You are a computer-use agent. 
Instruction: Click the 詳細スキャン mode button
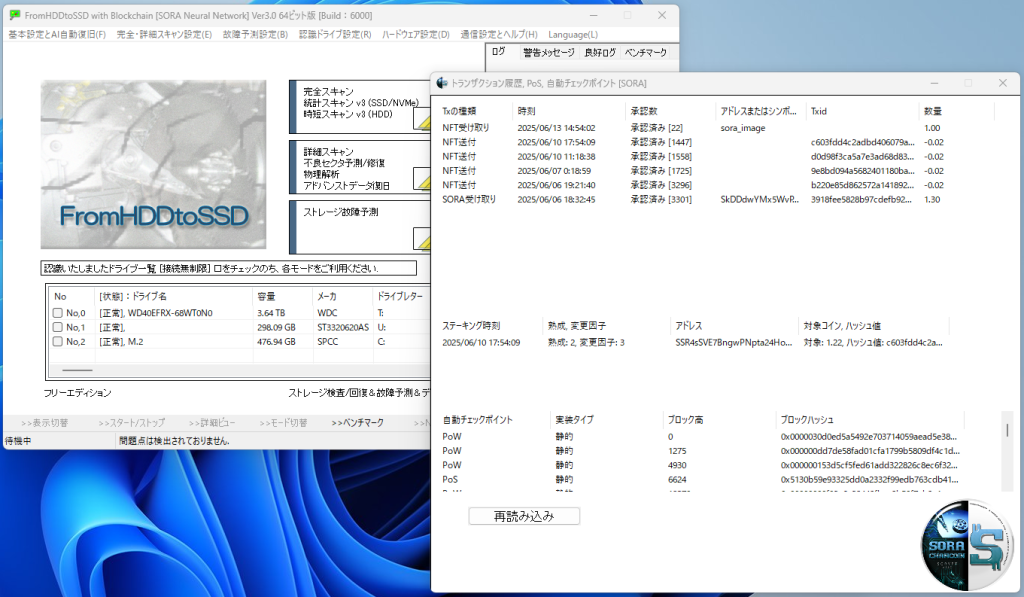tap(359, 167)
